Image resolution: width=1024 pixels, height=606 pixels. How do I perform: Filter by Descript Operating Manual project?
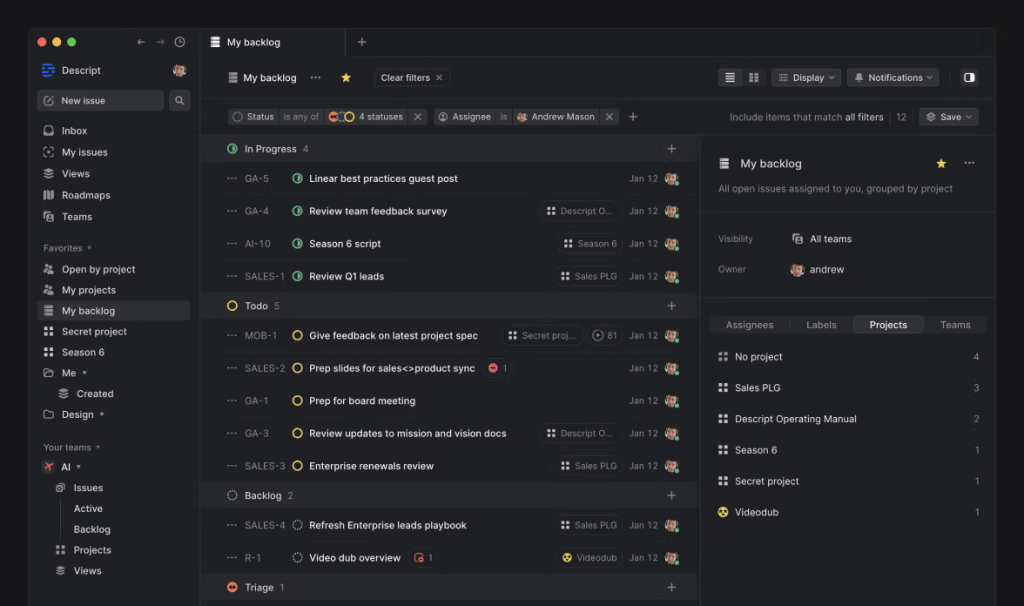click(848, 419)
